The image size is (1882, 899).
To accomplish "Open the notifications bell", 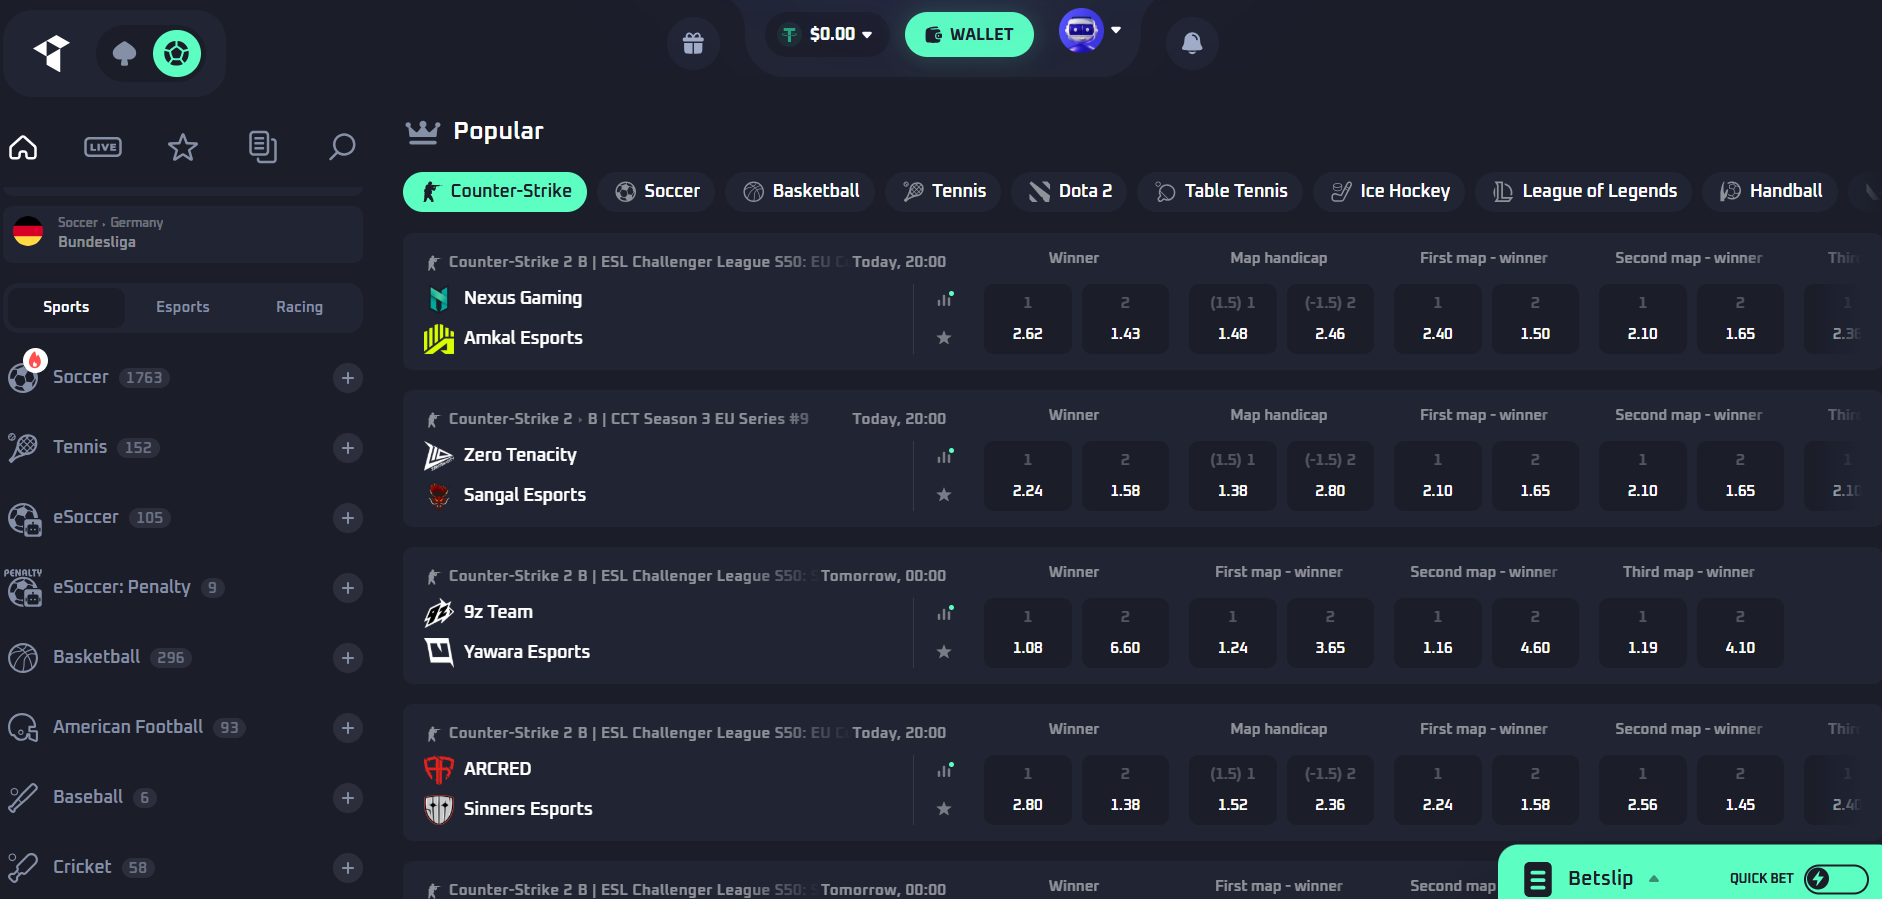I will click(x=1191, y=43).
